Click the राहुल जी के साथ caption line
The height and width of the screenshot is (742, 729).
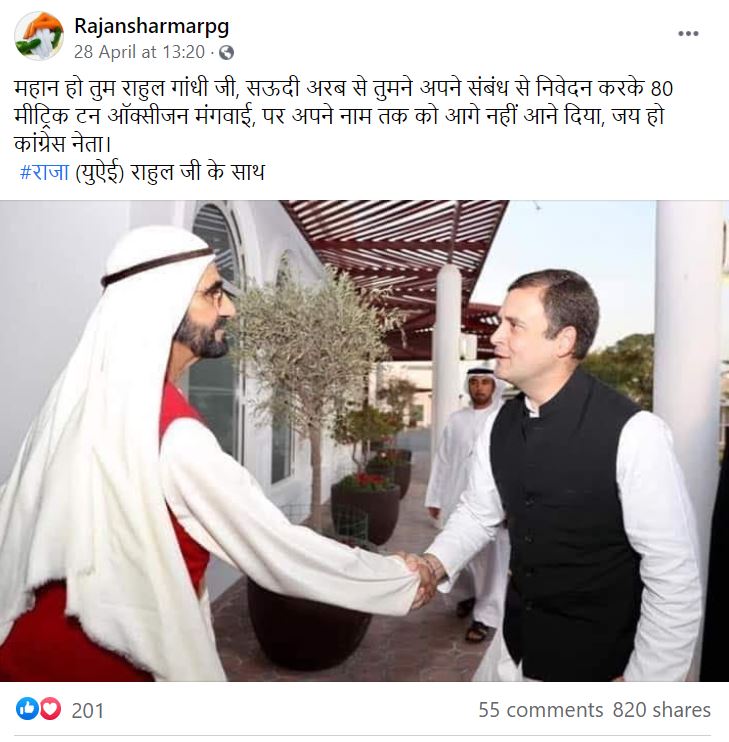click(x=197, y=172)
